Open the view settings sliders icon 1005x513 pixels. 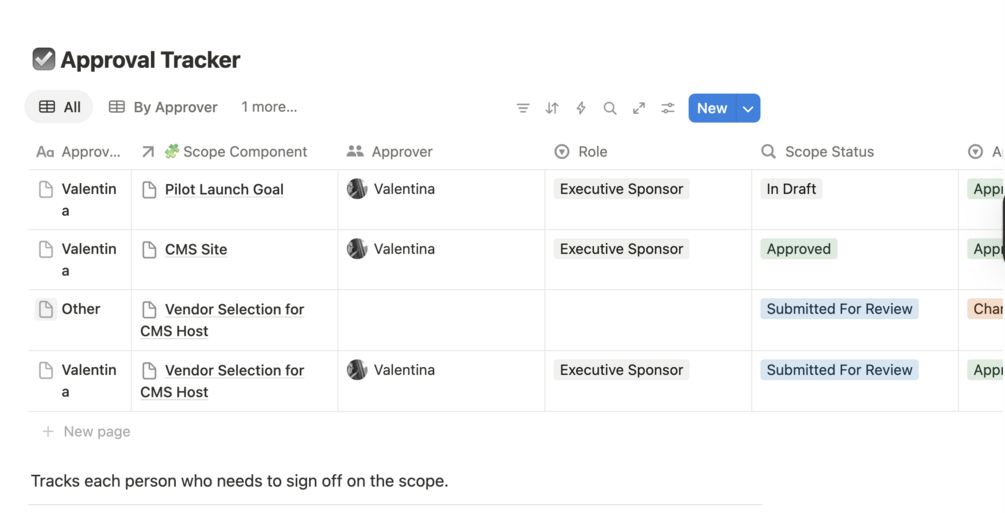click(668, 108)
